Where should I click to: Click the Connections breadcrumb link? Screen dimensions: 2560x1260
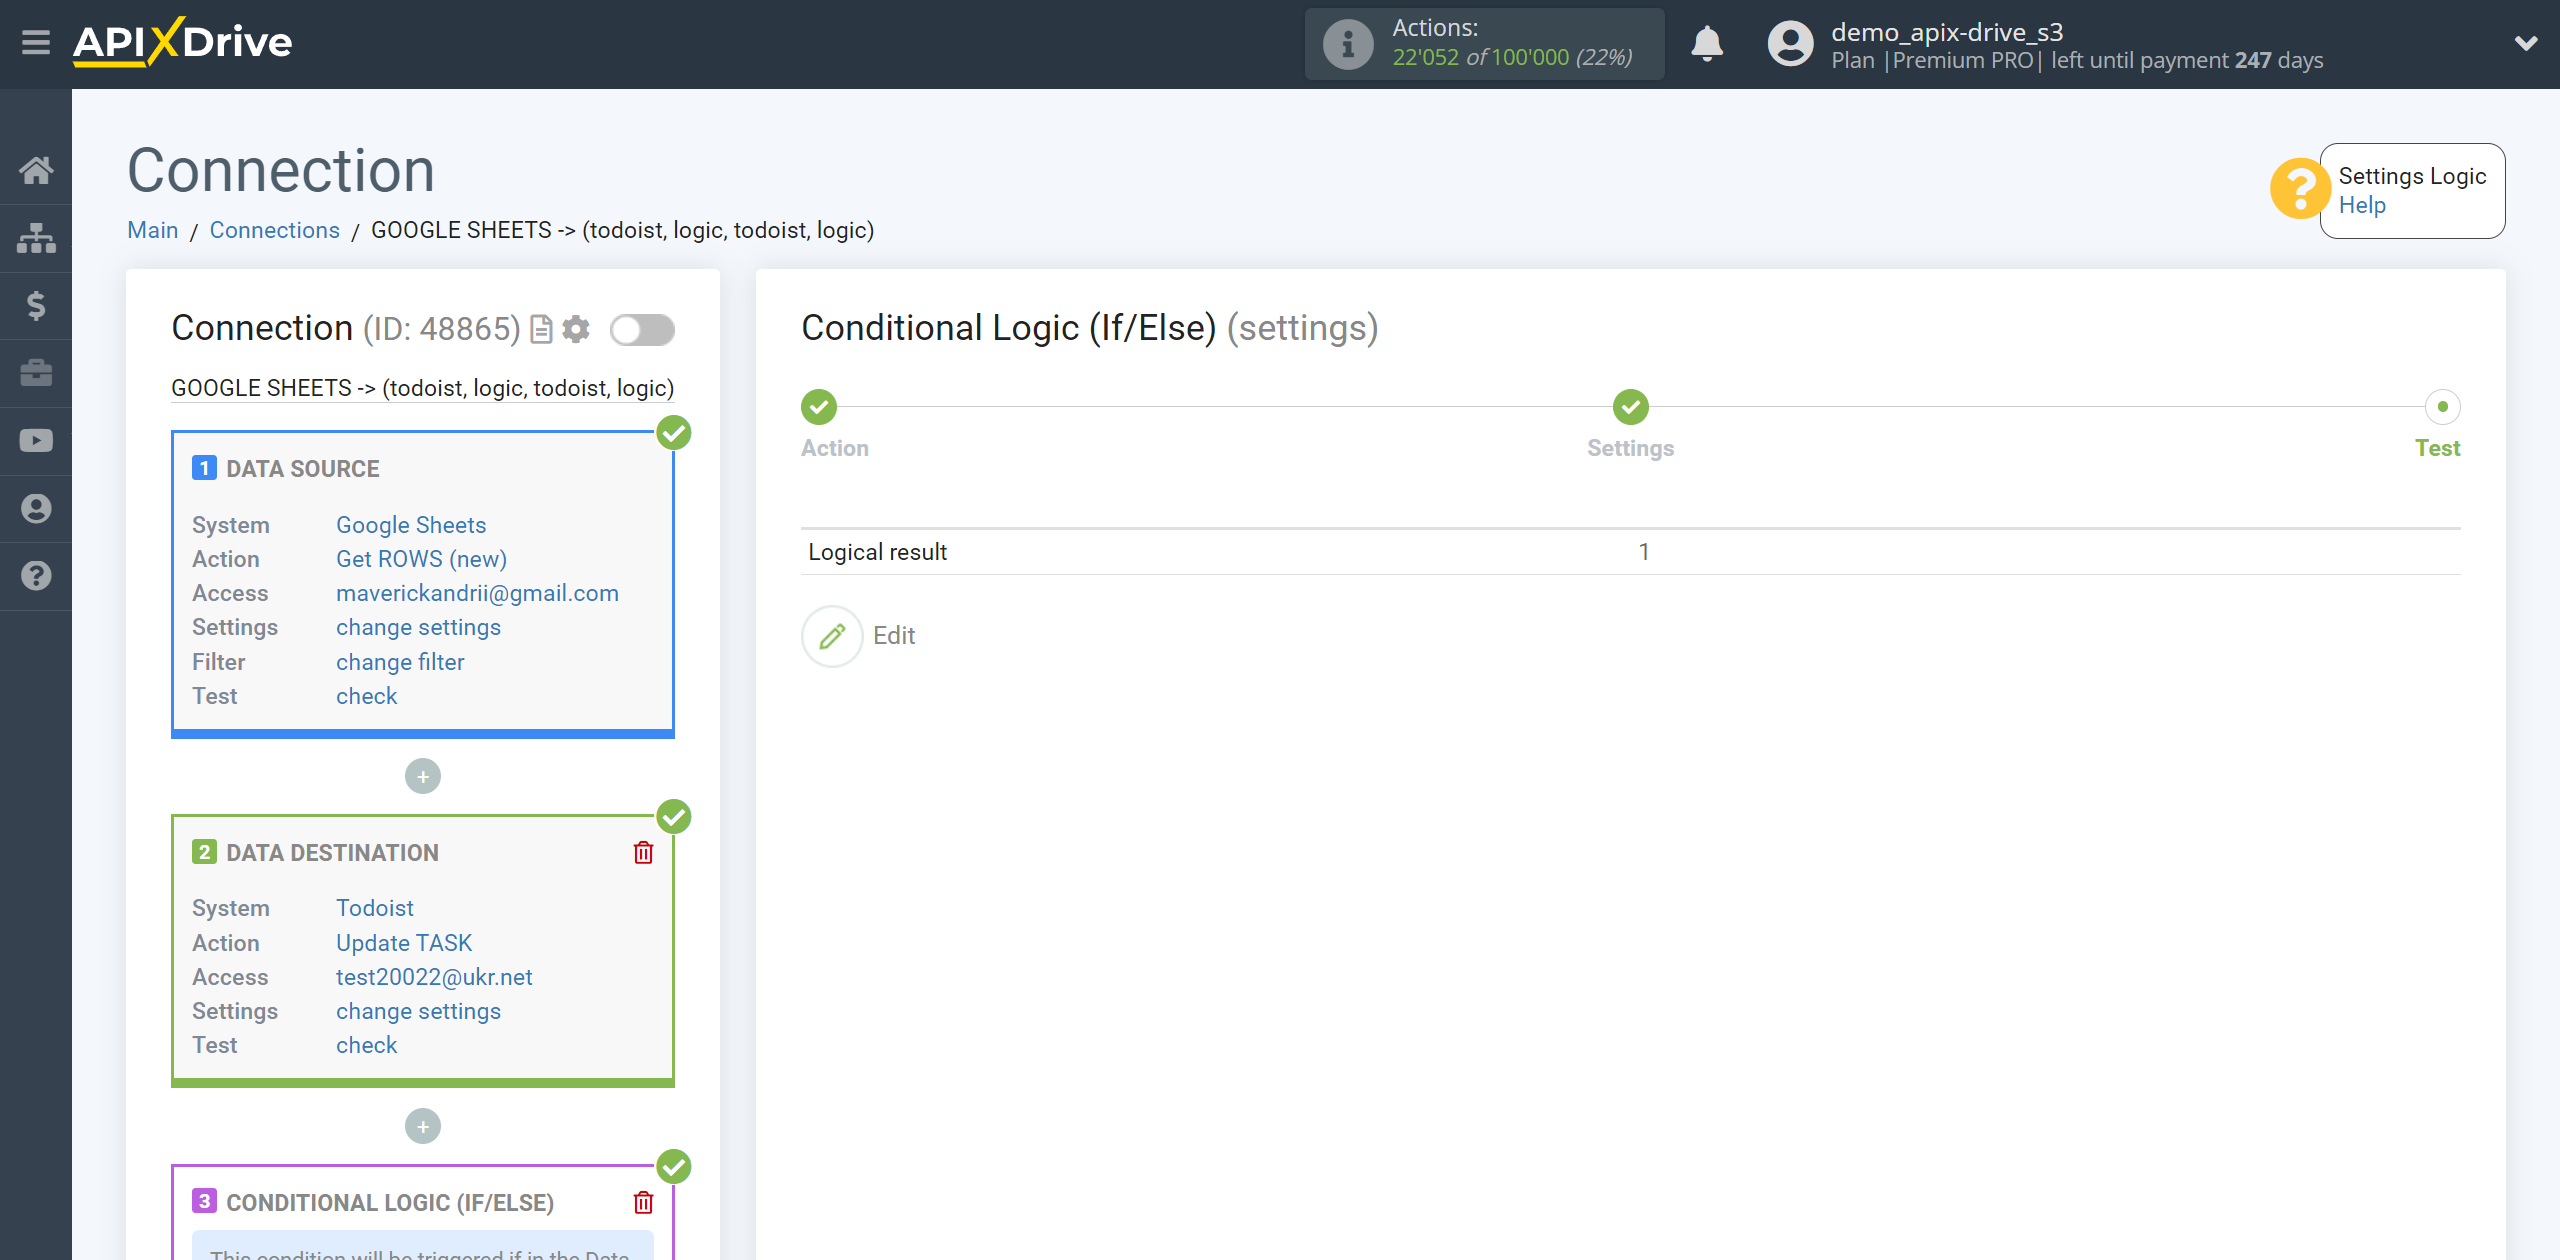click(274, 230)
